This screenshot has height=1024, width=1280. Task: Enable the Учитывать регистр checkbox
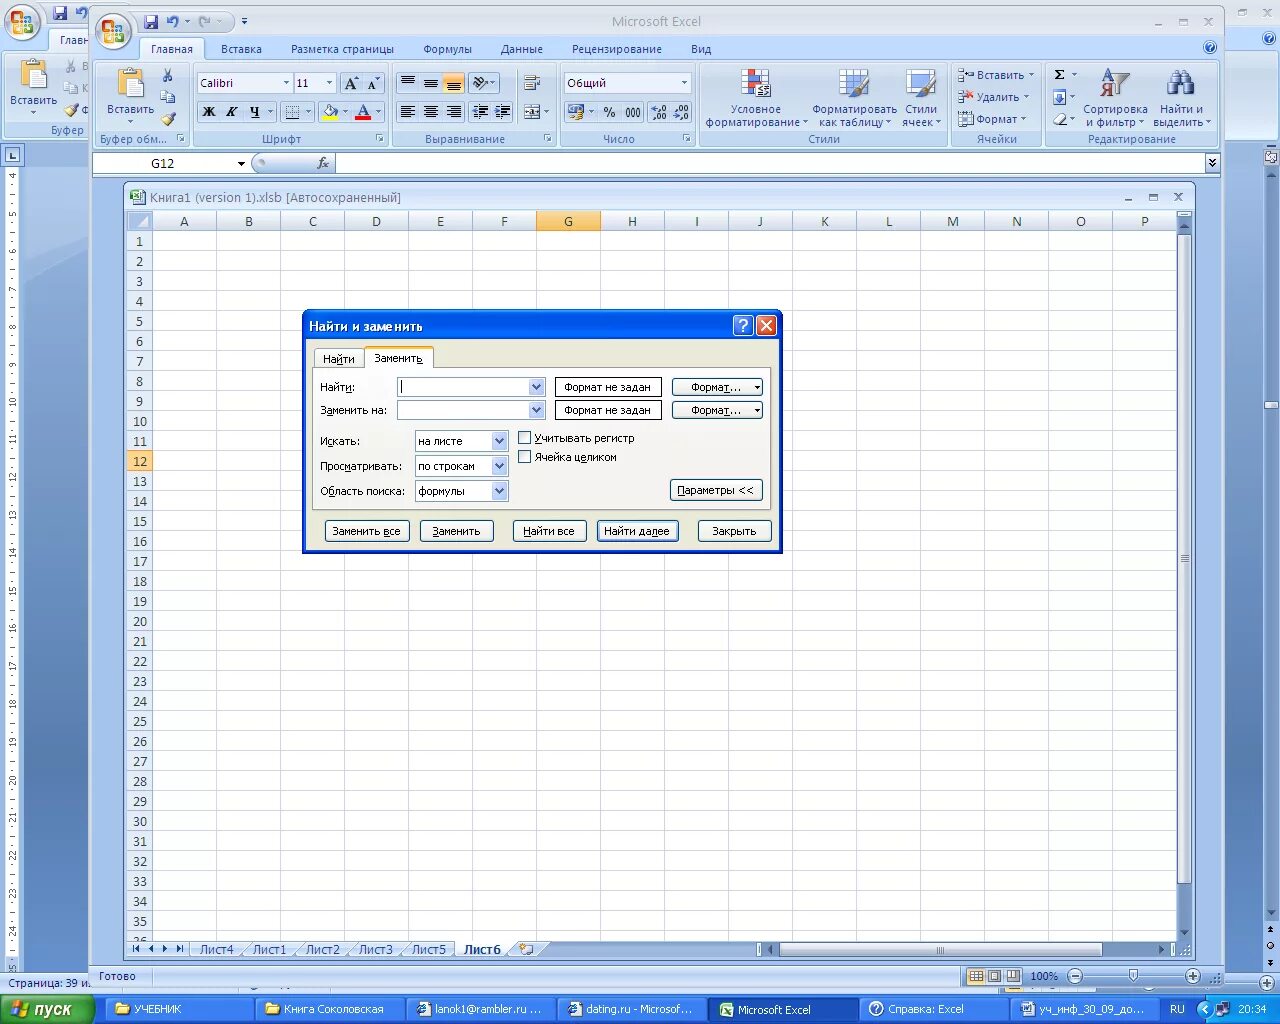pyautogui.click(x=524, y=438)
